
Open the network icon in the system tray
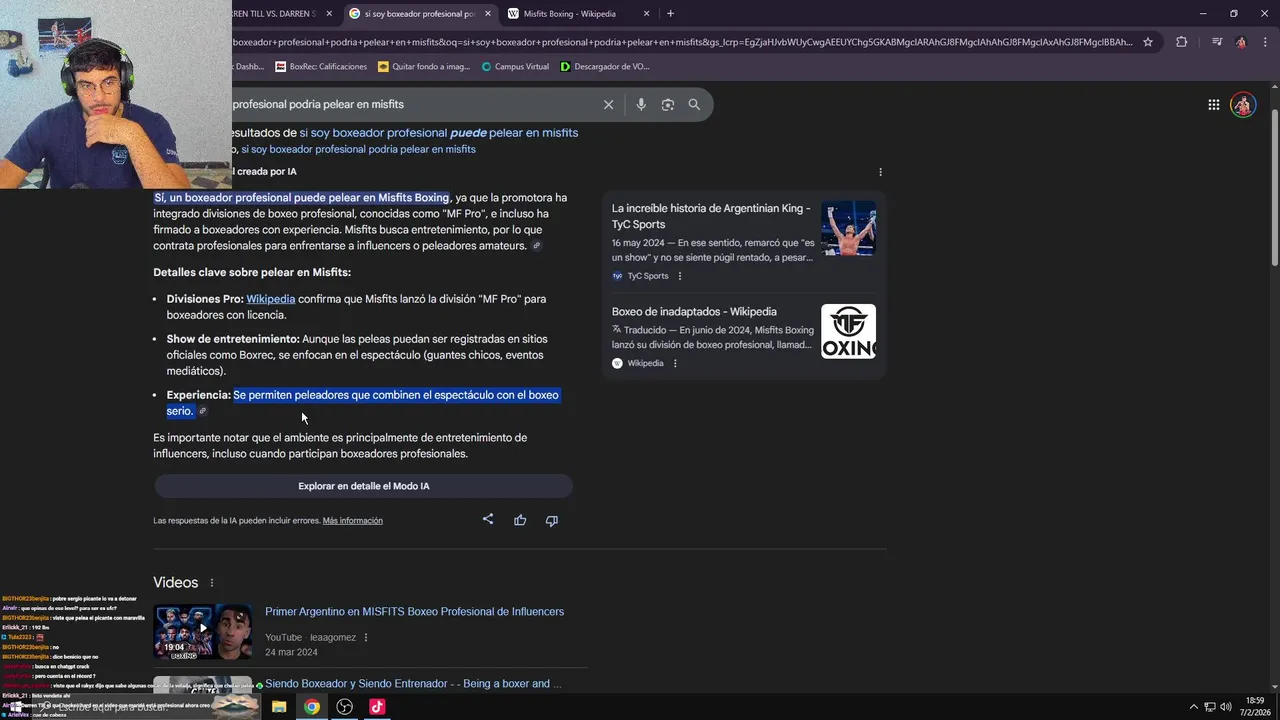tap(1210, 707)
